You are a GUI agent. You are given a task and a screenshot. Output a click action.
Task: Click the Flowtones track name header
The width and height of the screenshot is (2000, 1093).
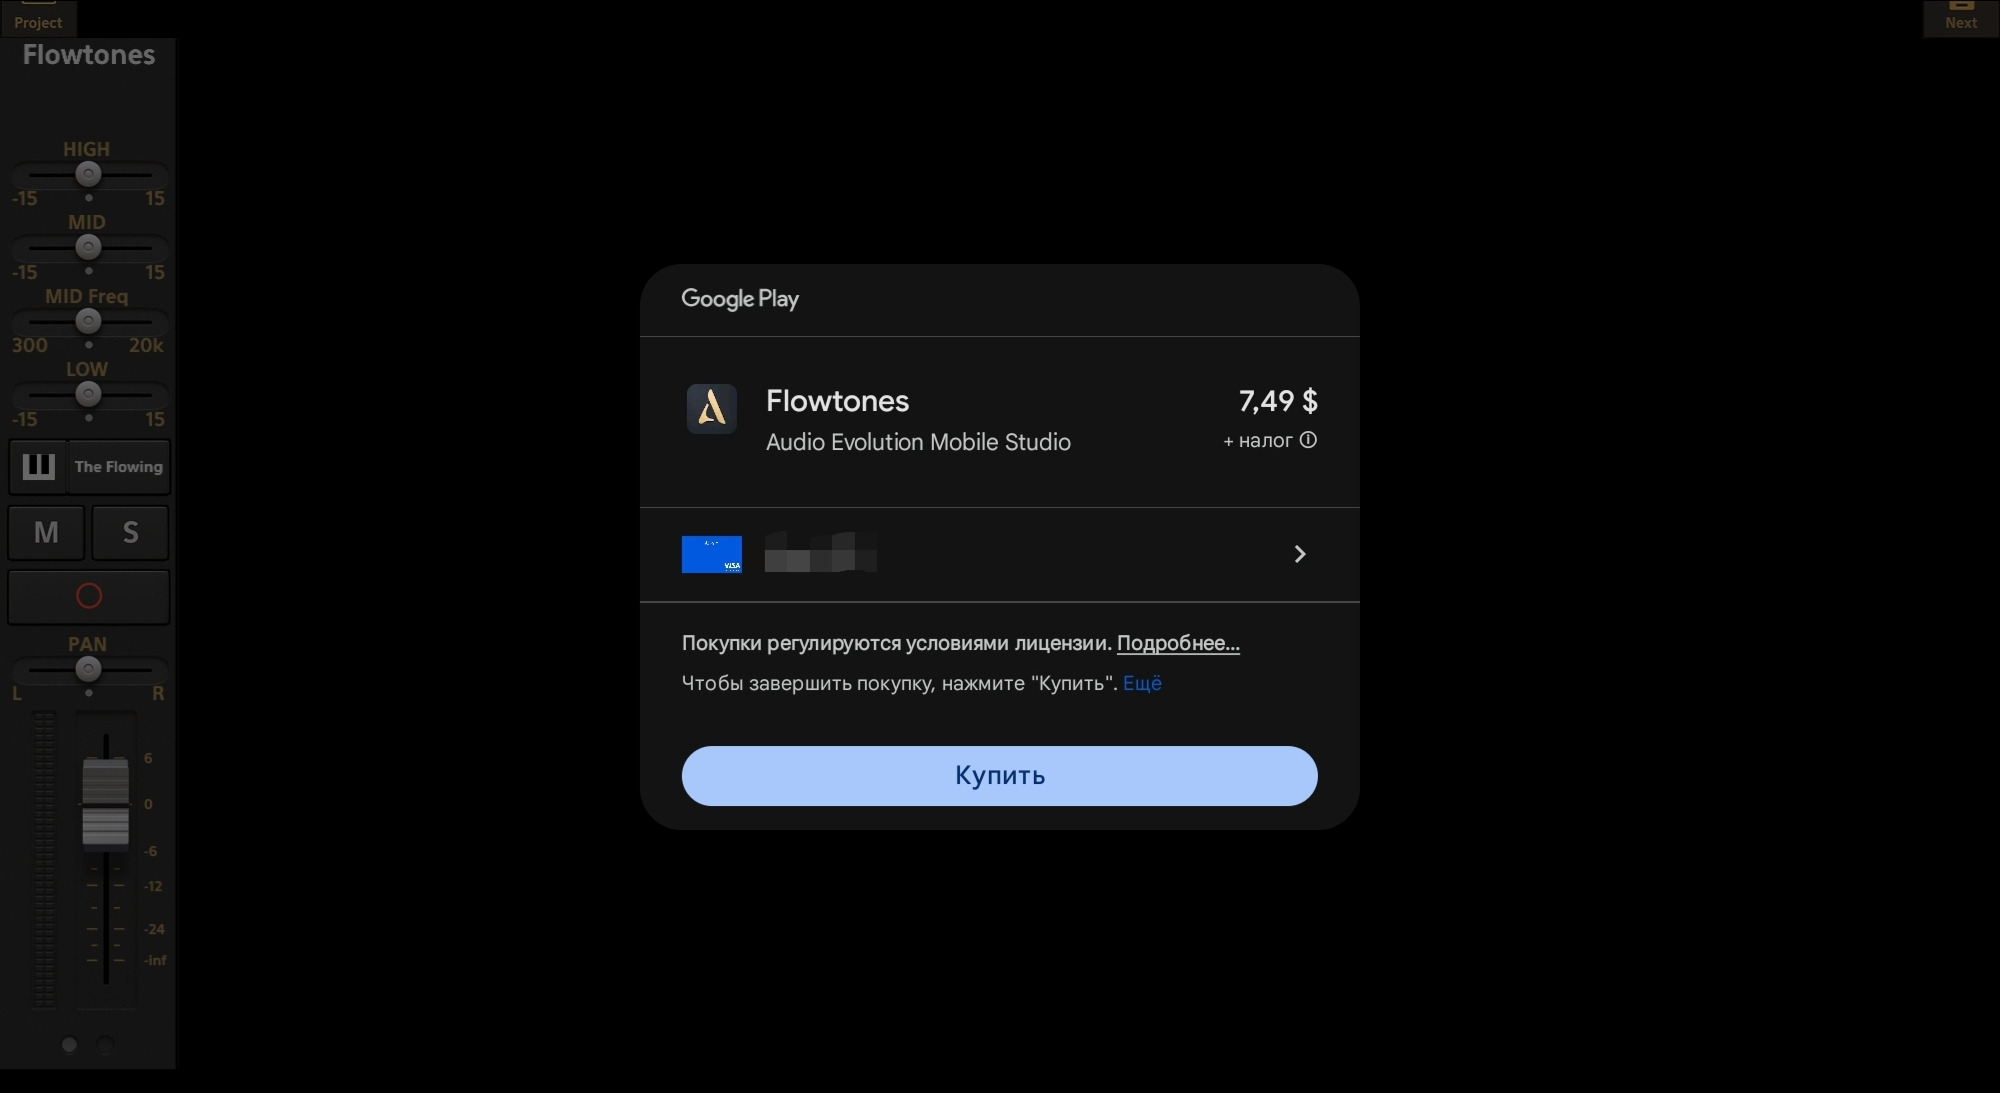(x=89, y=55)
